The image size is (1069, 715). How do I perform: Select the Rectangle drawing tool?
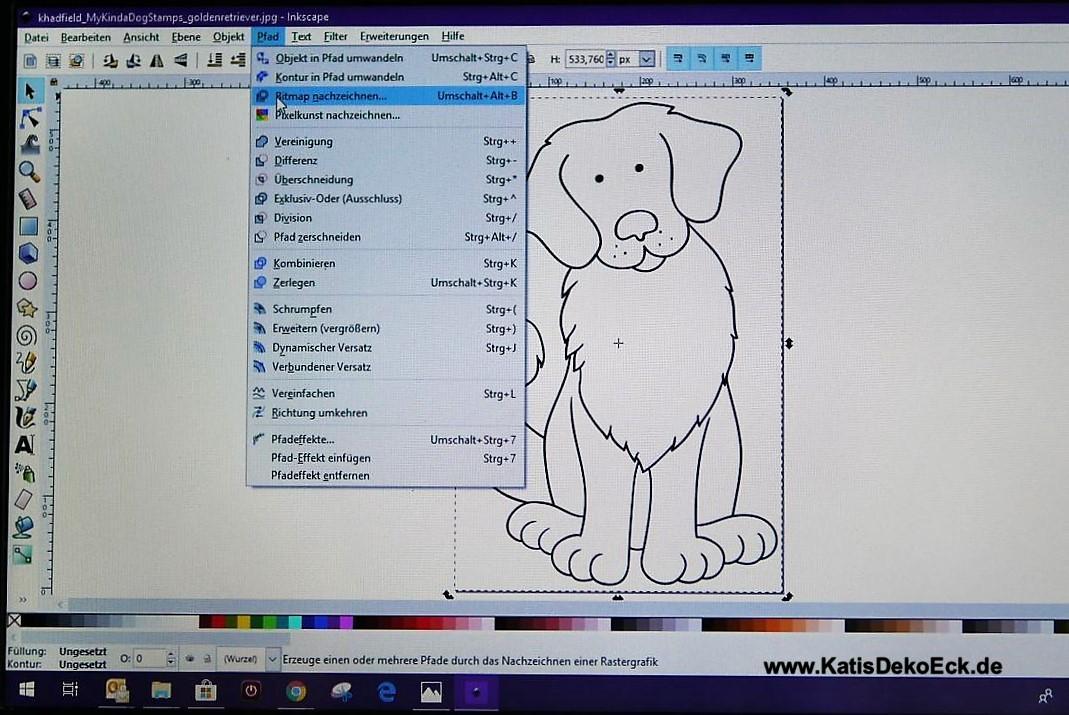coord(28,227)
